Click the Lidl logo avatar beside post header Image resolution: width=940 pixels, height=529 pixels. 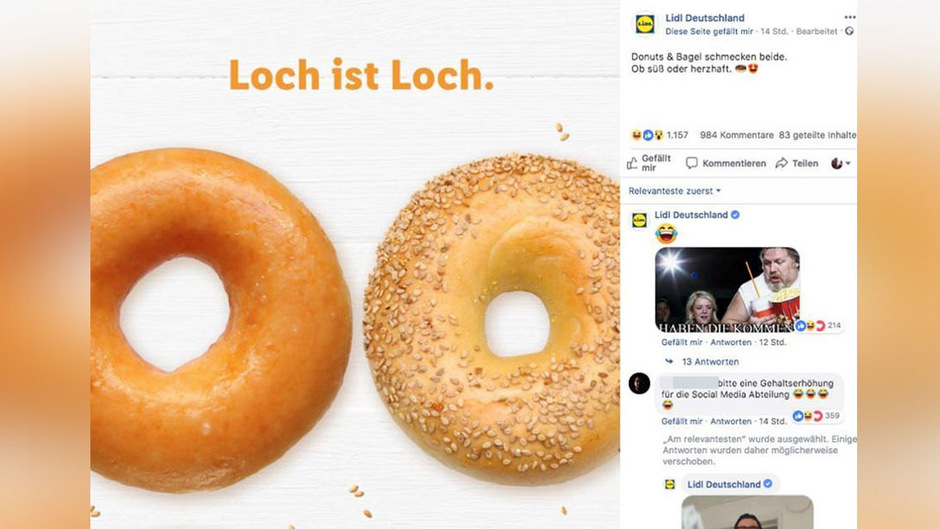[x=645, y=25]
